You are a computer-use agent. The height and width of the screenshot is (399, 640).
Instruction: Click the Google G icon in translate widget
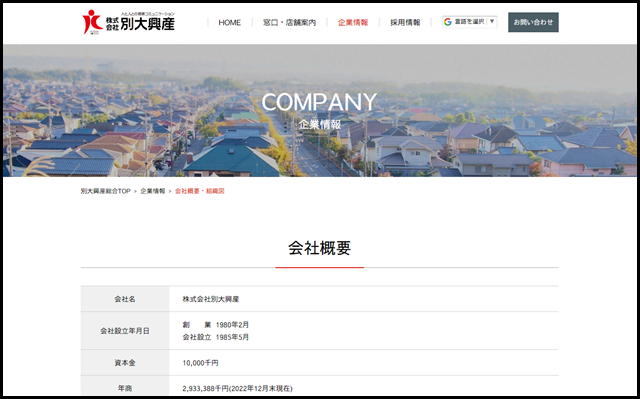tap(448, 22)
